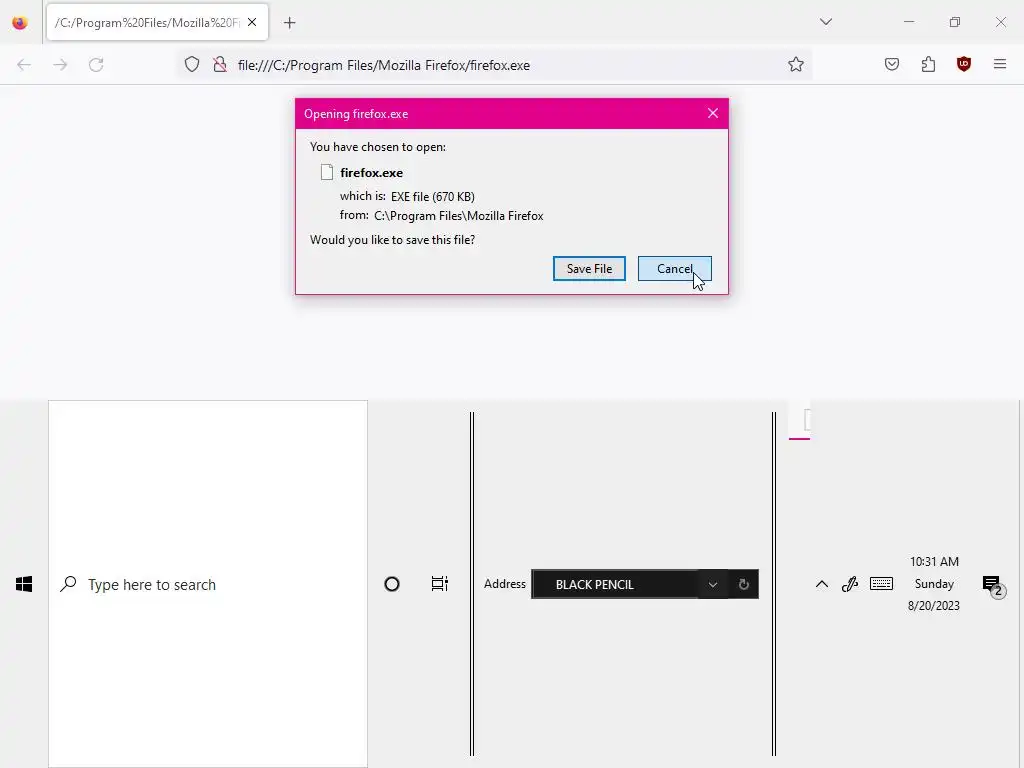The height and width of the screenshot is (768, 1024).
Task: Click the firefox.exe file icon in dialog
Action: click(327, 172)
